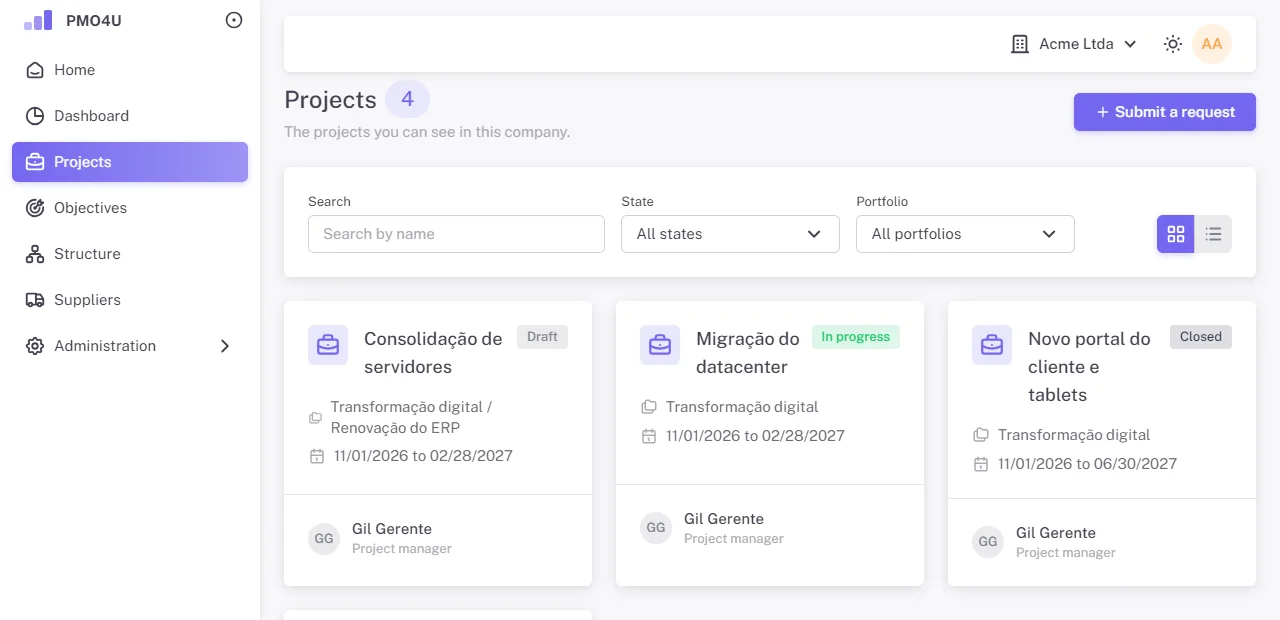Click the Submit a request button
Viewport: 1280px width, 620px height.
[1165, 112]
